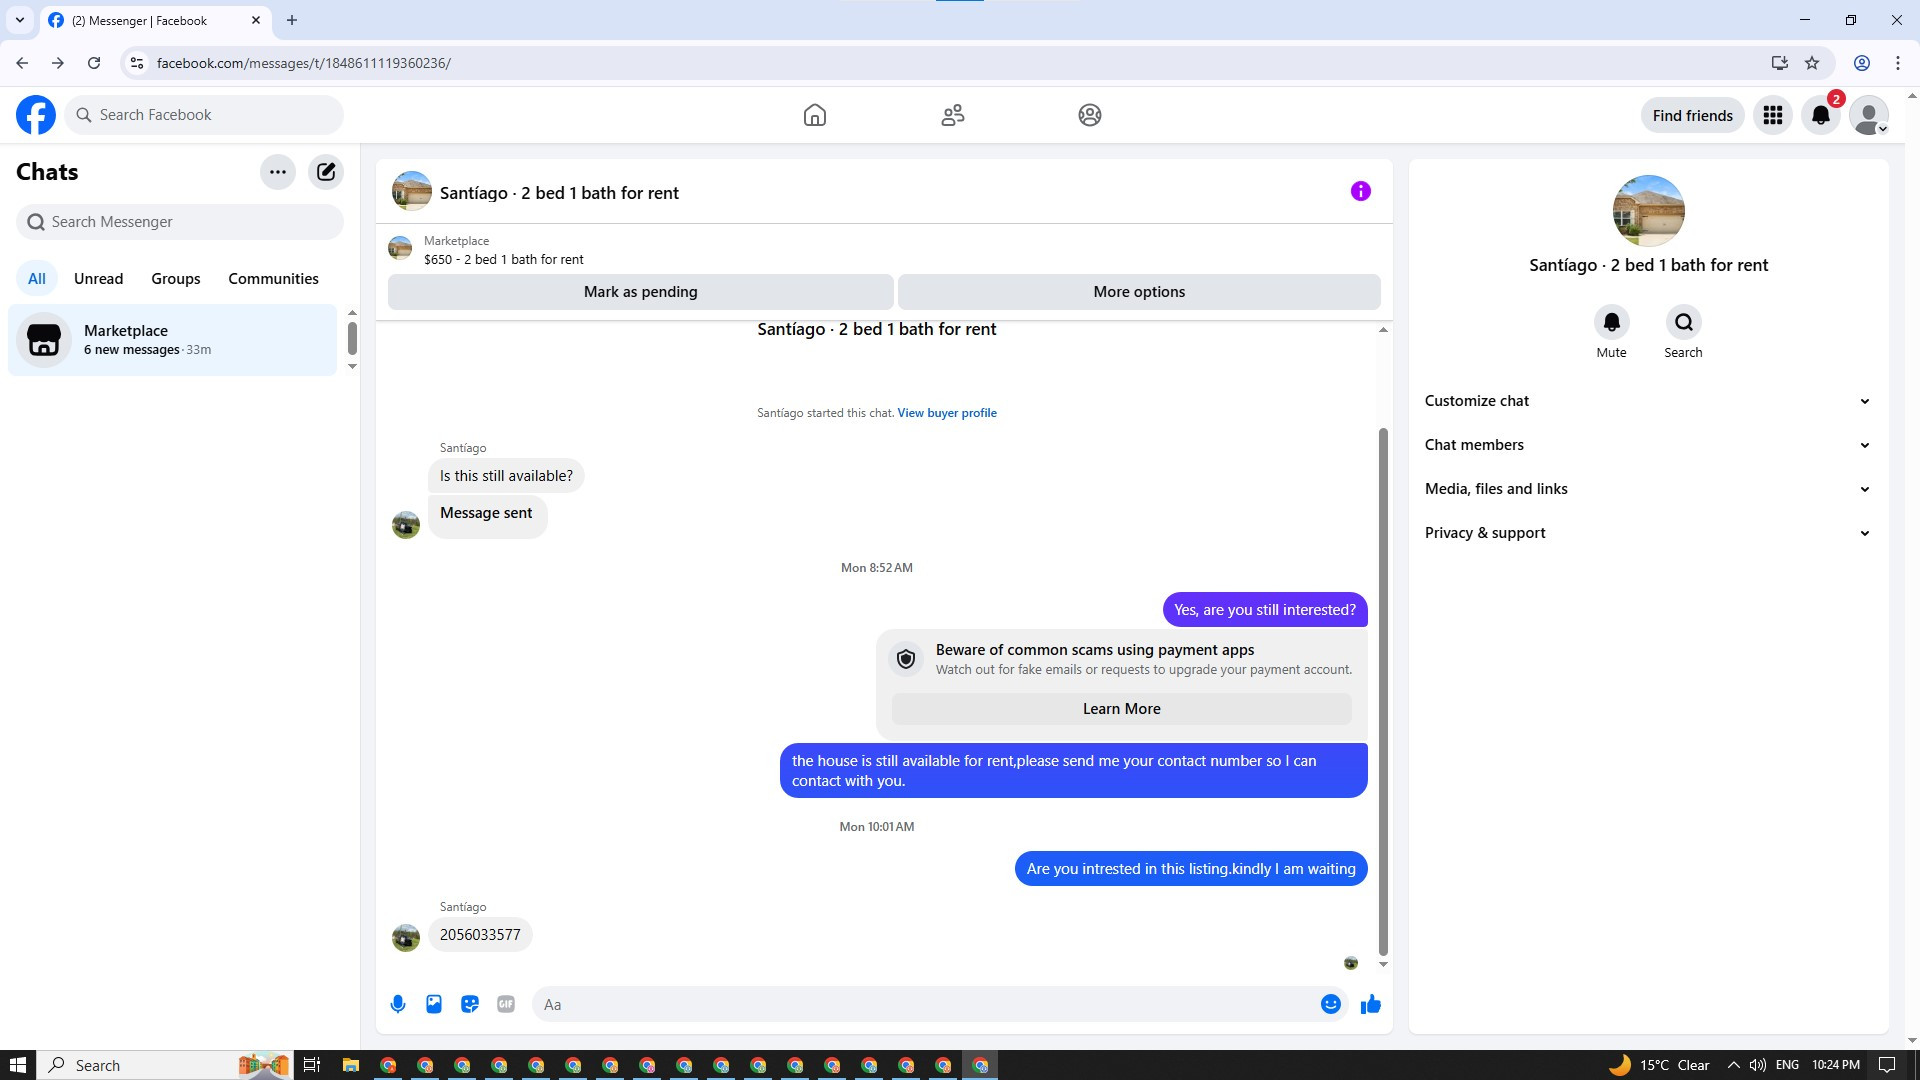
Task: Click the Search Messenger field
Action: pos(180,222)
